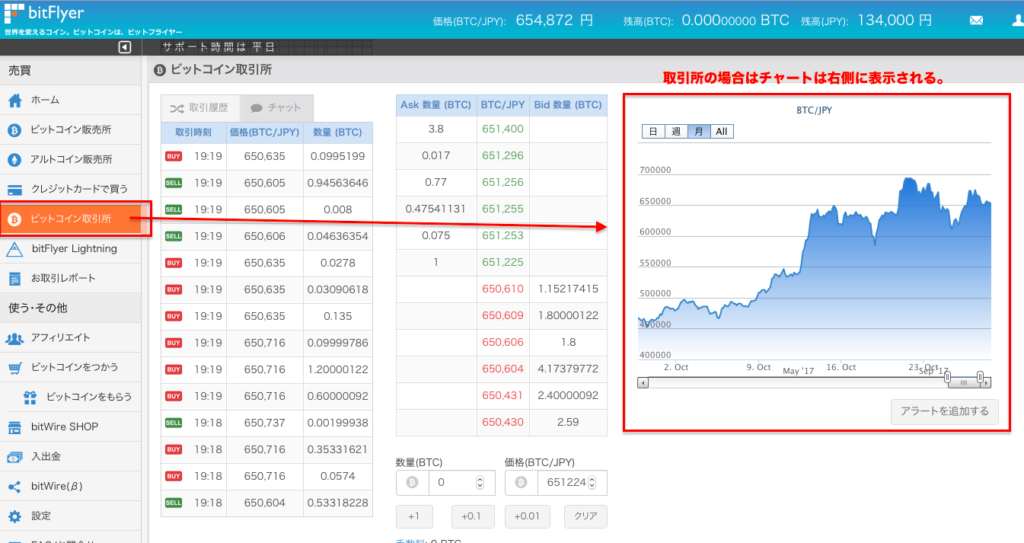Select the 日 chart range
The image size is (1024, 543).
(653, 131)
